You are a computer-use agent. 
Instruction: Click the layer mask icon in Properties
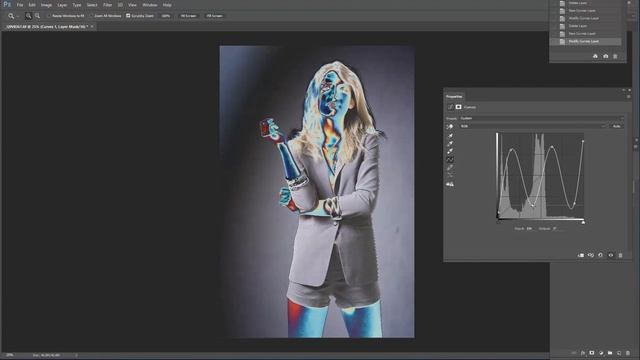pyautogui.click(x=458, y=107)
